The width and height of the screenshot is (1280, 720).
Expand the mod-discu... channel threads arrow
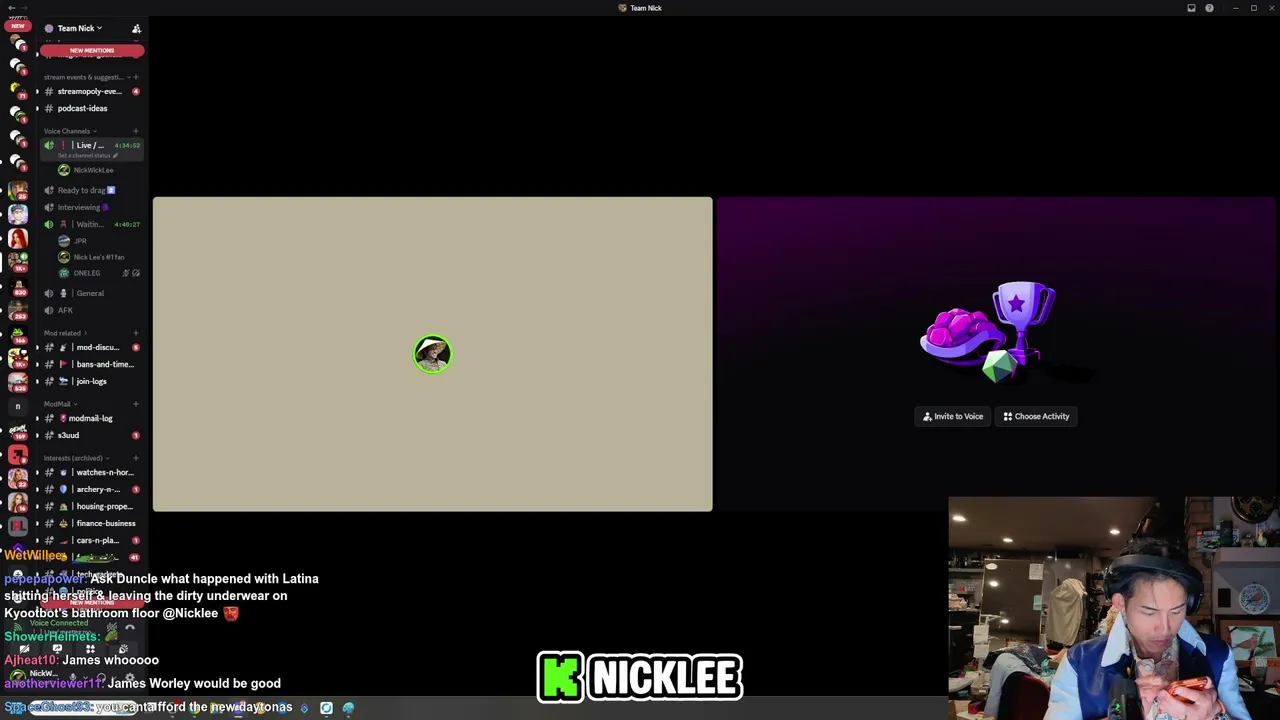[37, 348]
